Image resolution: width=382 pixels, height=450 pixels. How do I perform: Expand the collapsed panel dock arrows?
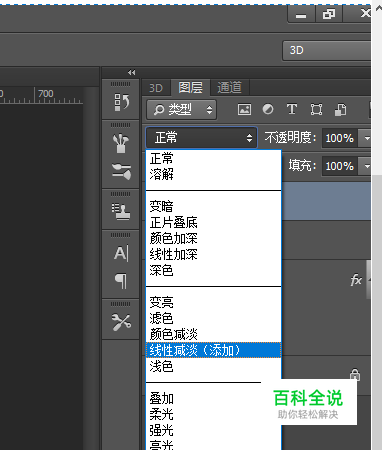tap(132, 72)
